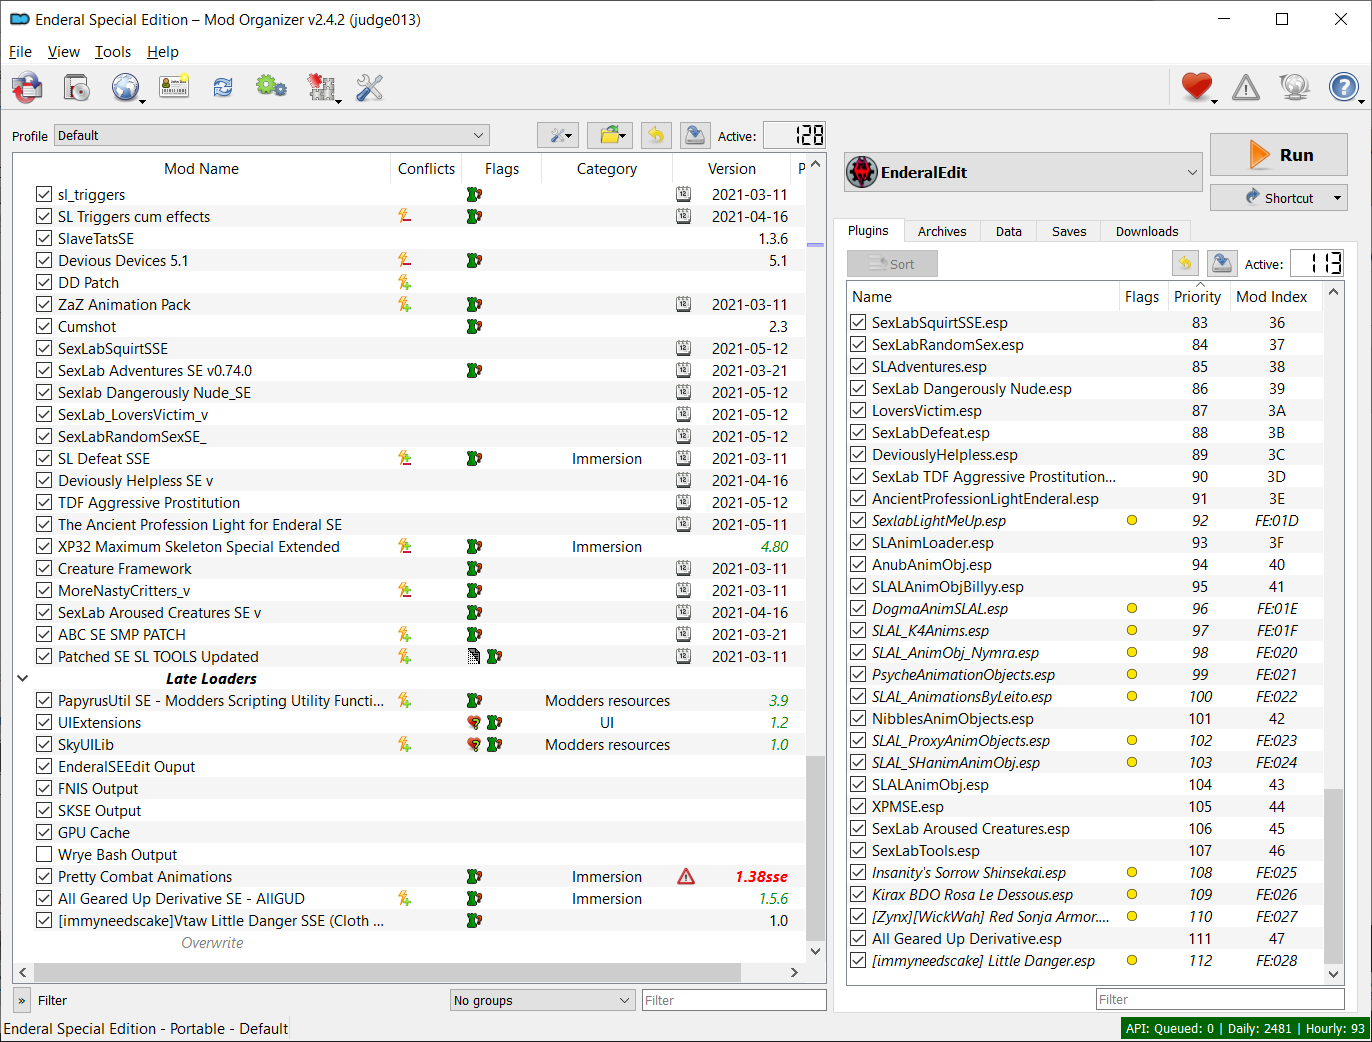
Task: Sort mods by the Category column header
Action: [x=606, y=169]
